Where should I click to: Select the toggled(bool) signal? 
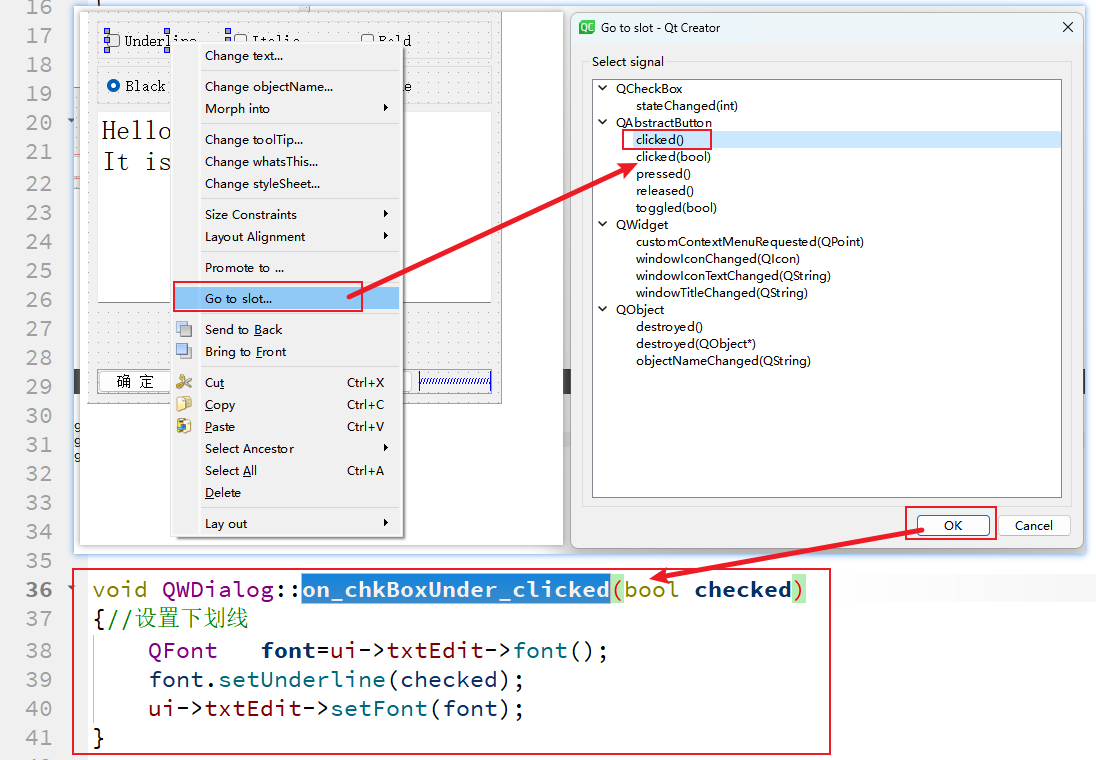(676, 208)
